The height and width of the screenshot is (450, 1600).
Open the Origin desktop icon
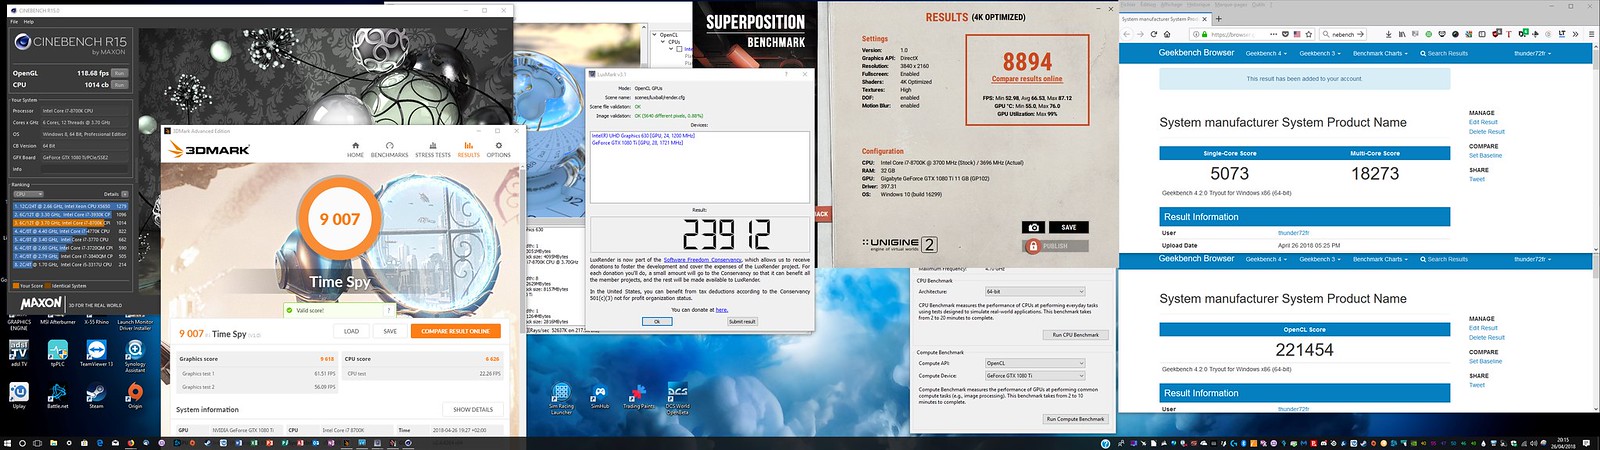[x=135, y=395]
